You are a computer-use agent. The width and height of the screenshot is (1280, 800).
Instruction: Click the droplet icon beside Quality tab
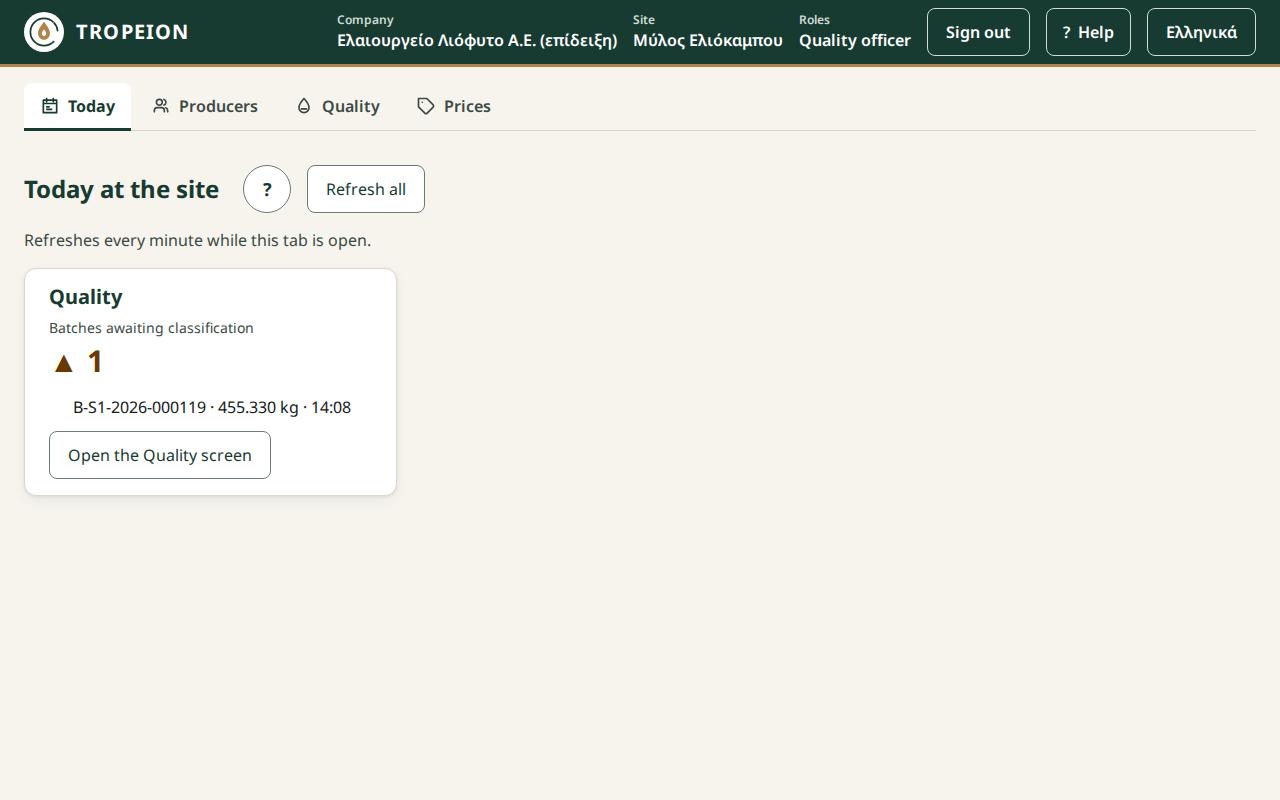[x=304, y=106]
